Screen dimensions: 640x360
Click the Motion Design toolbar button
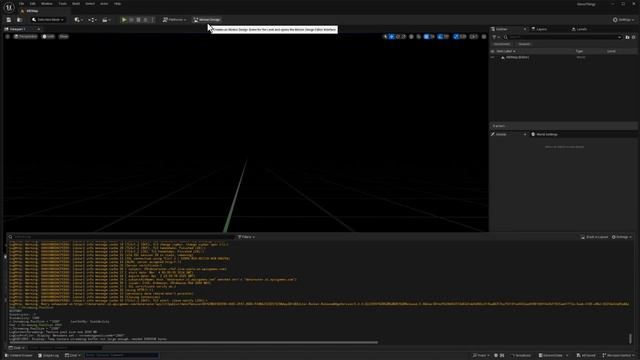coord(207,20)
